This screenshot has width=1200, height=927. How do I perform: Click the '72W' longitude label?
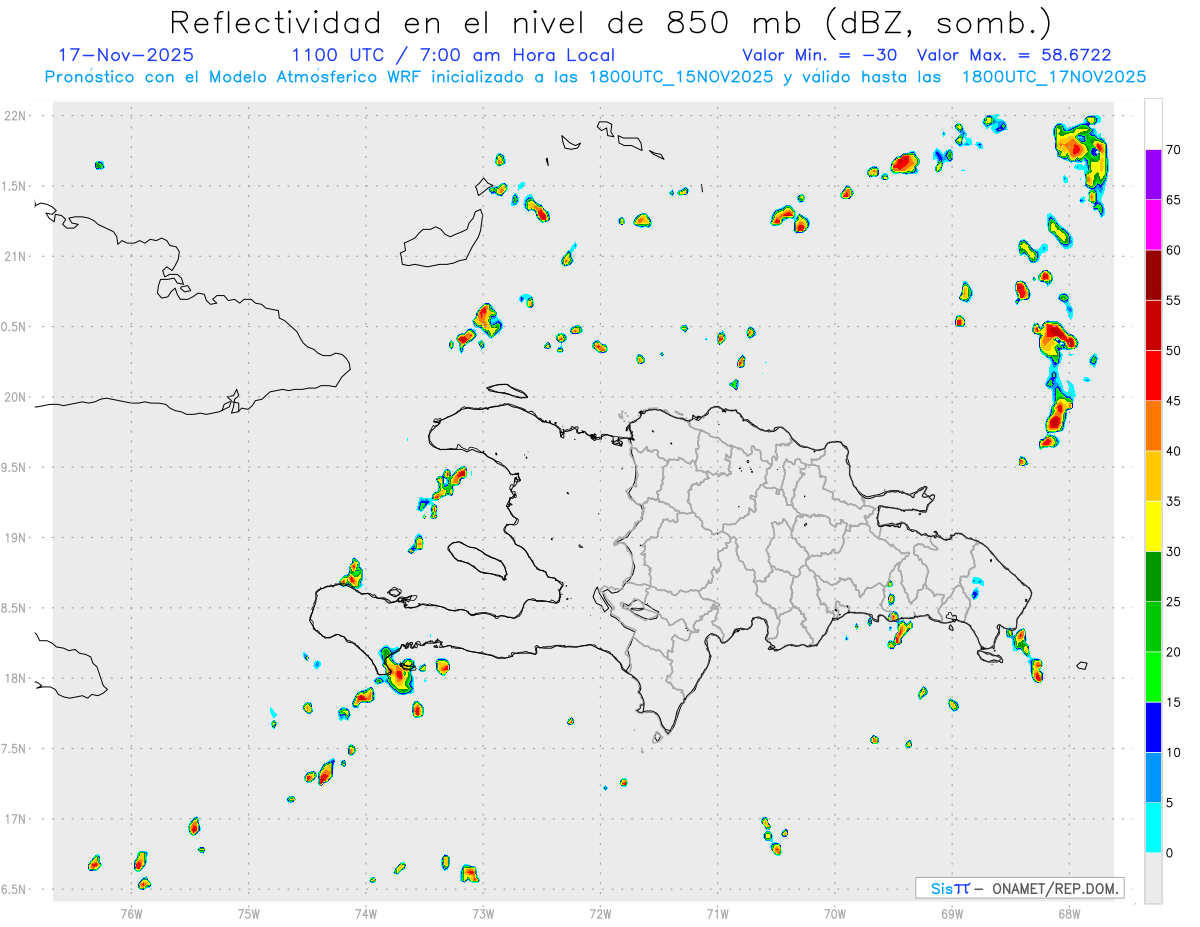(x=600, y=912)
